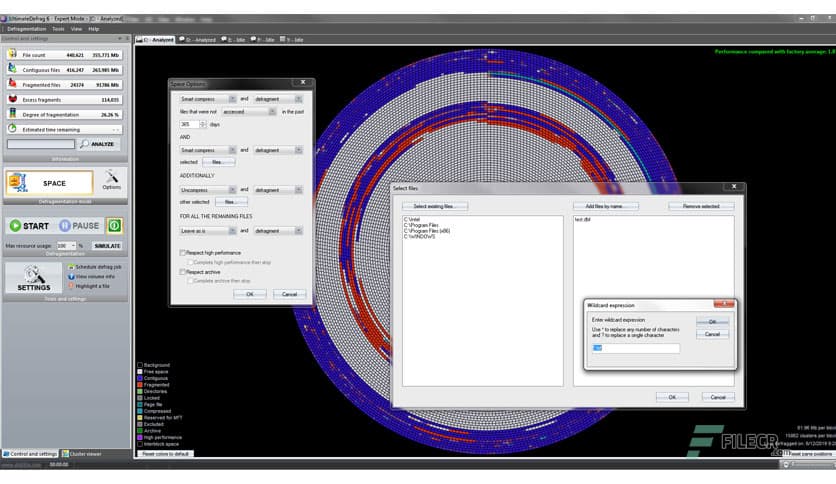This screenshot has width=836, height=484.
Task: Click the empty field left of ANALYZE
Action: tap(41, 144)
